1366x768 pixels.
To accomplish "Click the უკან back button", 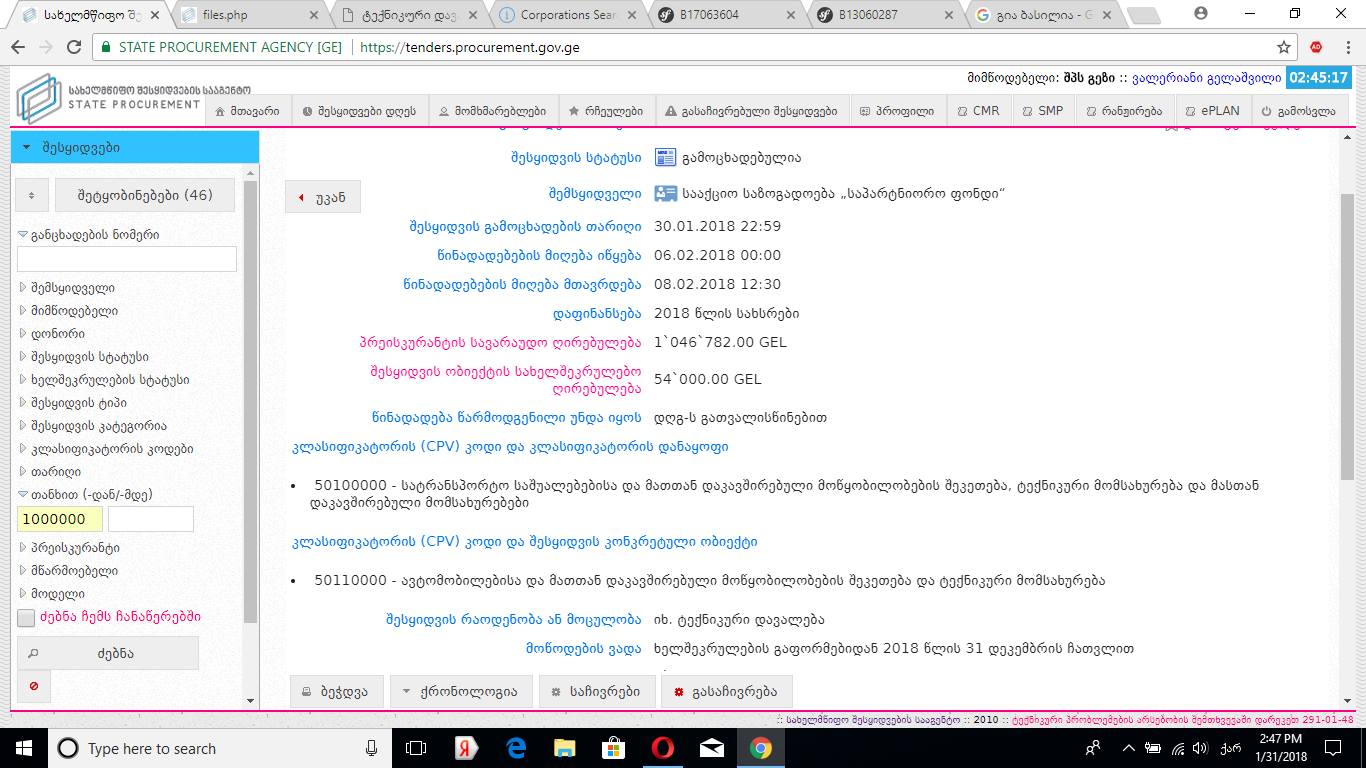I will 323,197.
